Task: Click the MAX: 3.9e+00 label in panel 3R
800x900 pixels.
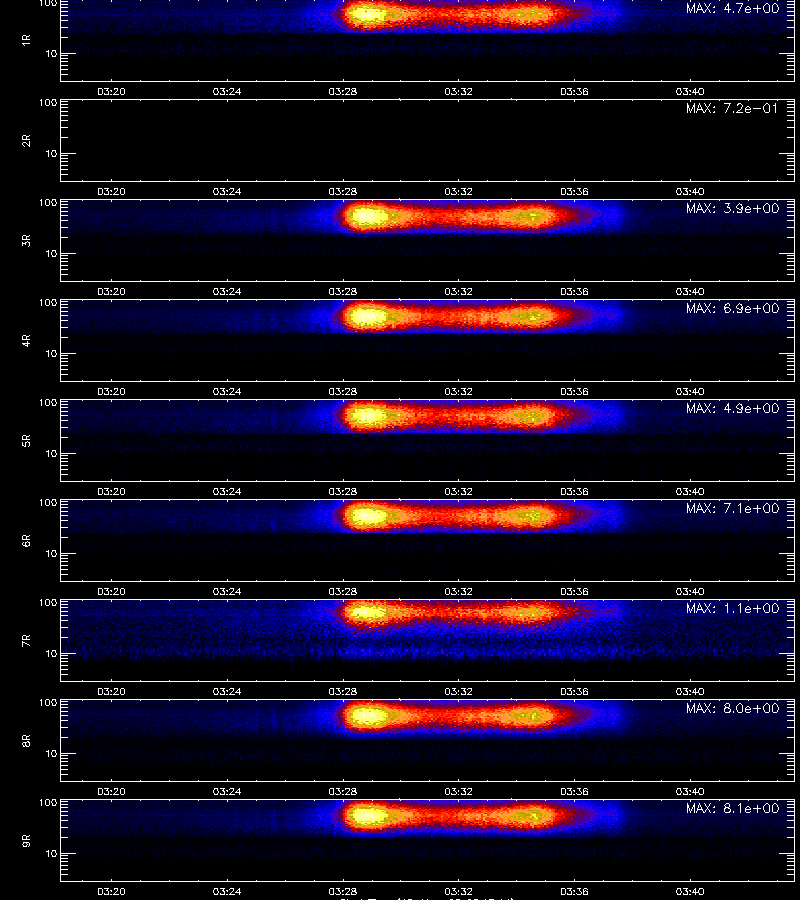Action: point(732,208)
